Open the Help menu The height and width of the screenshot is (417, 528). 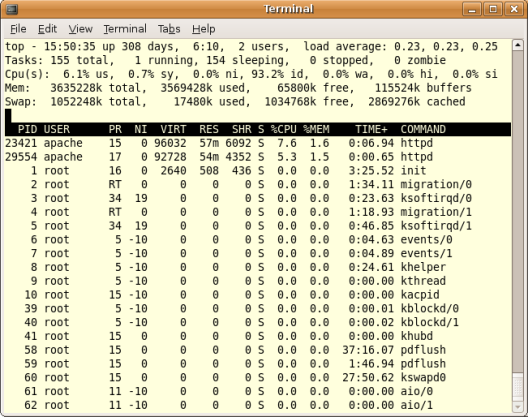pos(203,29)
